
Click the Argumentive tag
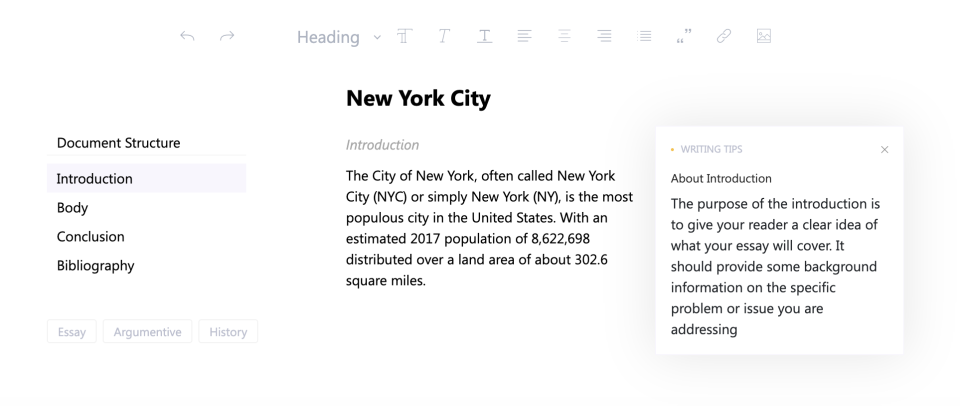[148, 331]
